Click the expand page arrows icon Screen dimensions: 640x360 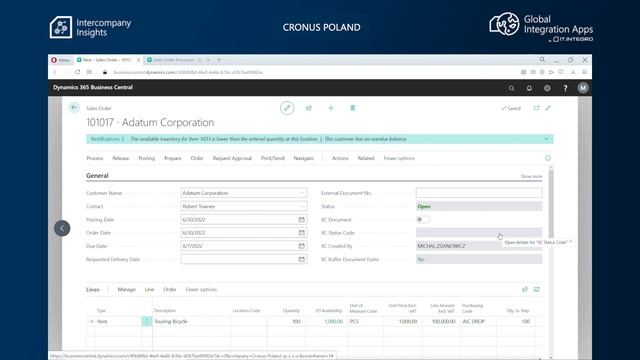(548, 108)
